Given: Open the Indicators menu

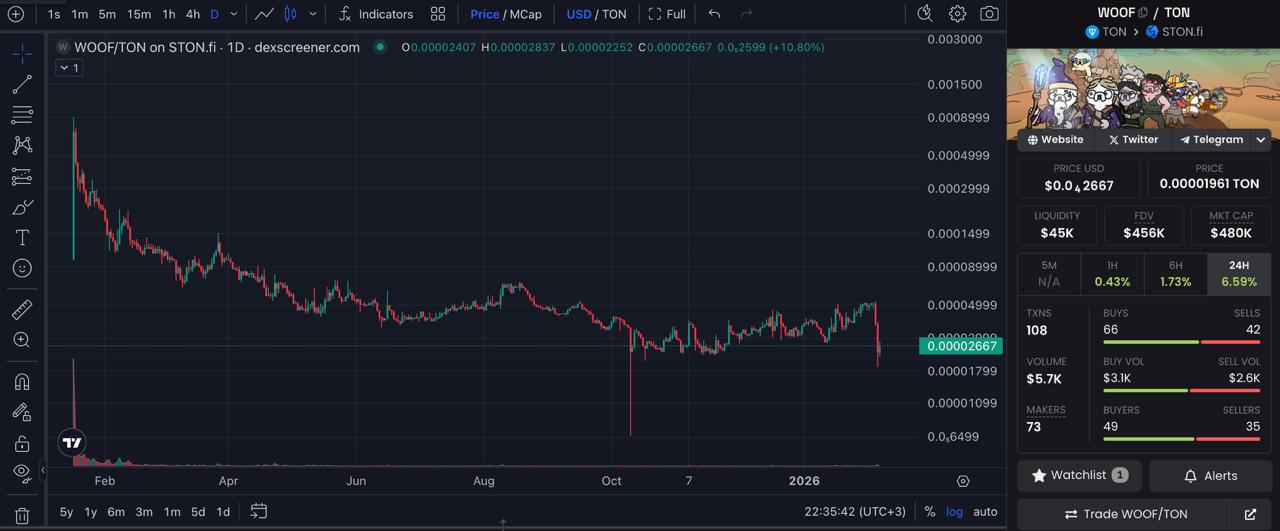Looking at the screenshot, I should [x=375, y=14].
